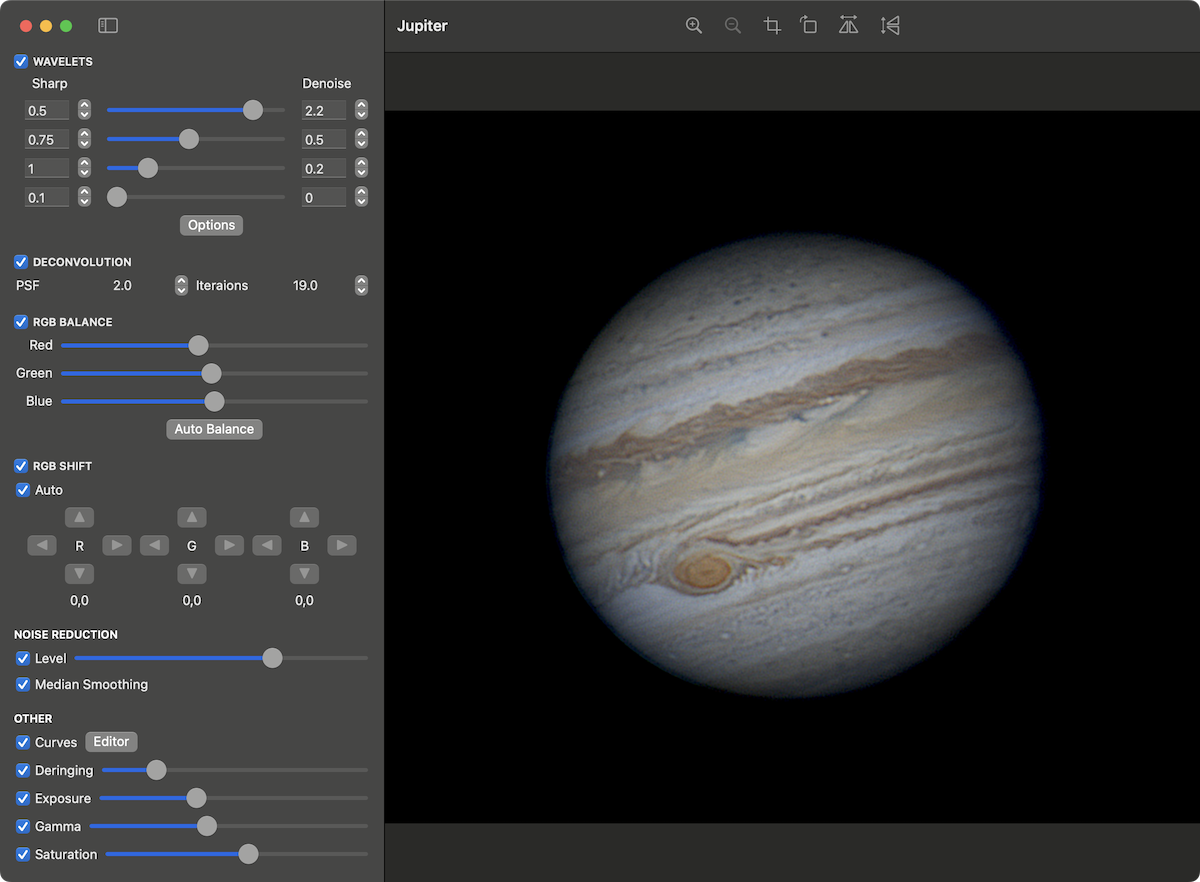Click the first Sharp value field
Screen dimensions: 1200x882
click(46, 110)
